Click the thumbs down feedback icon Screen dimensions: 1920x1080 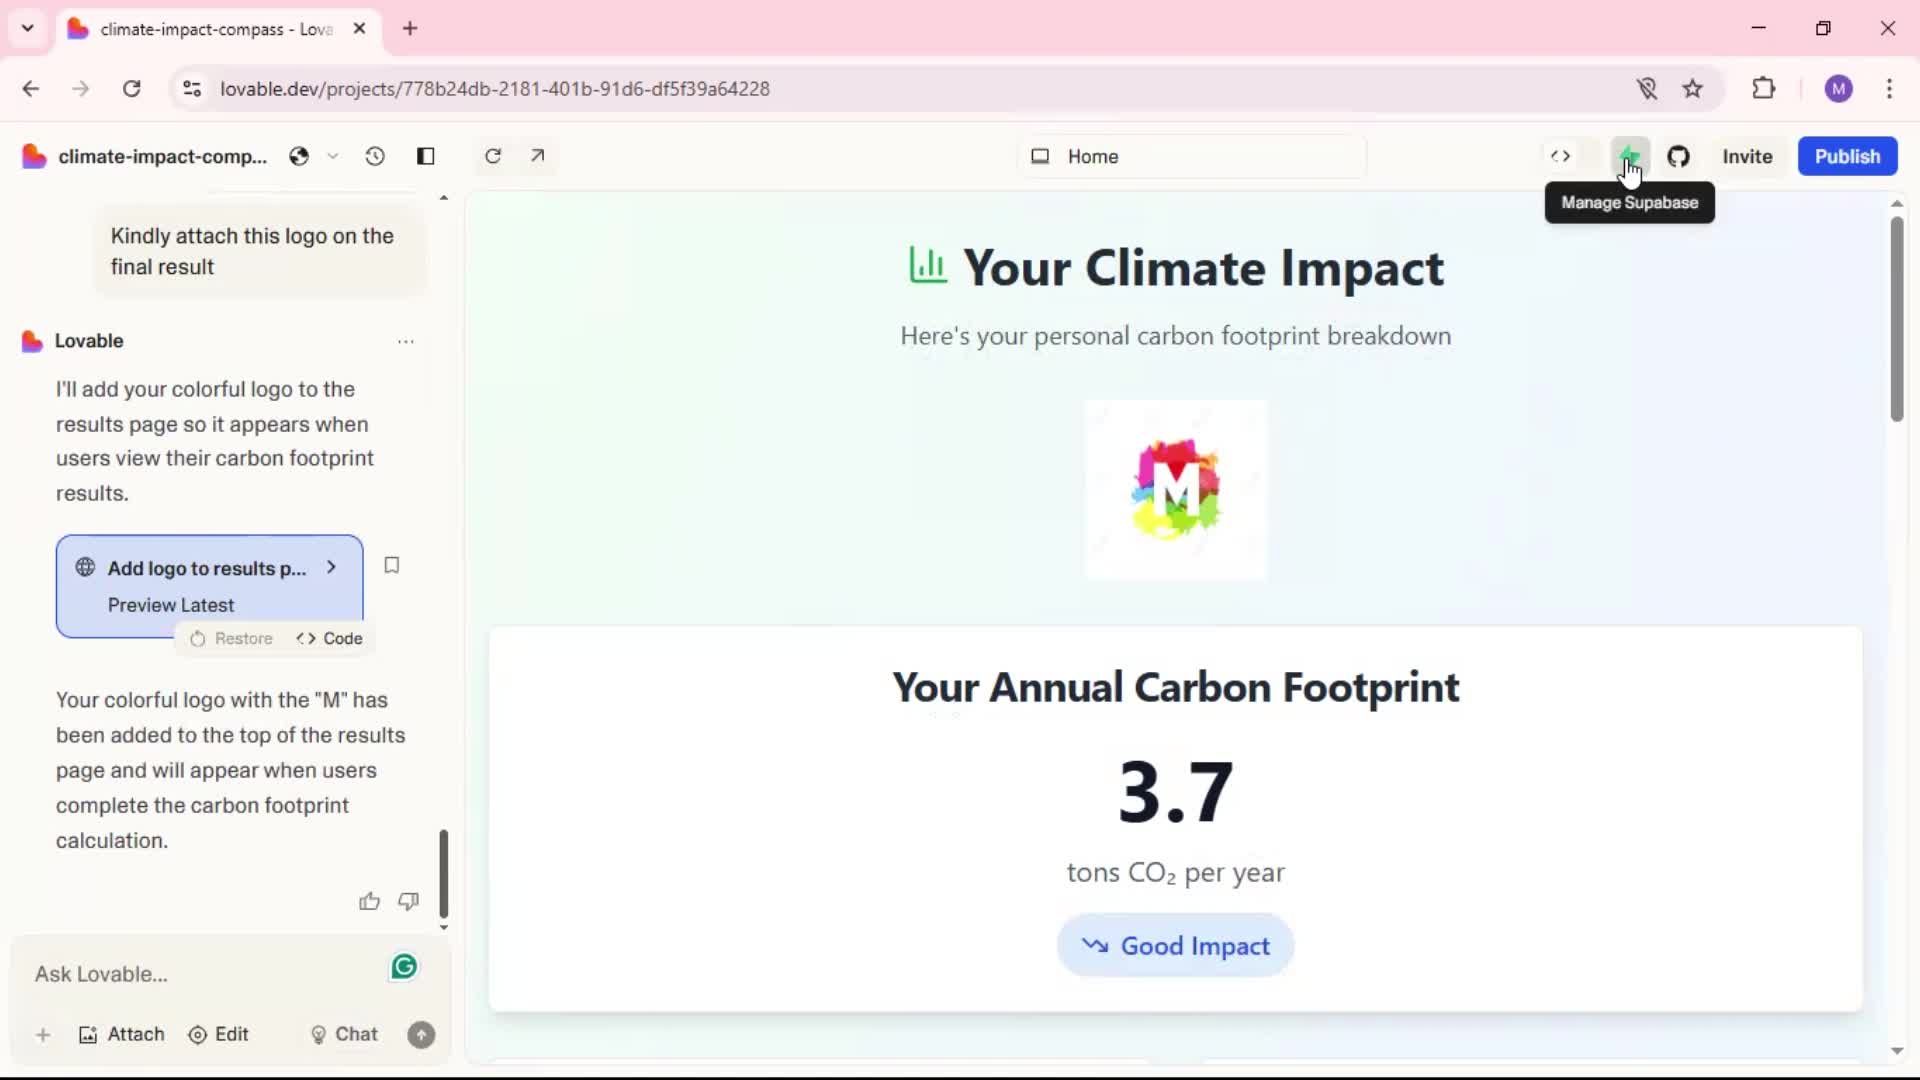pos(408,901)
